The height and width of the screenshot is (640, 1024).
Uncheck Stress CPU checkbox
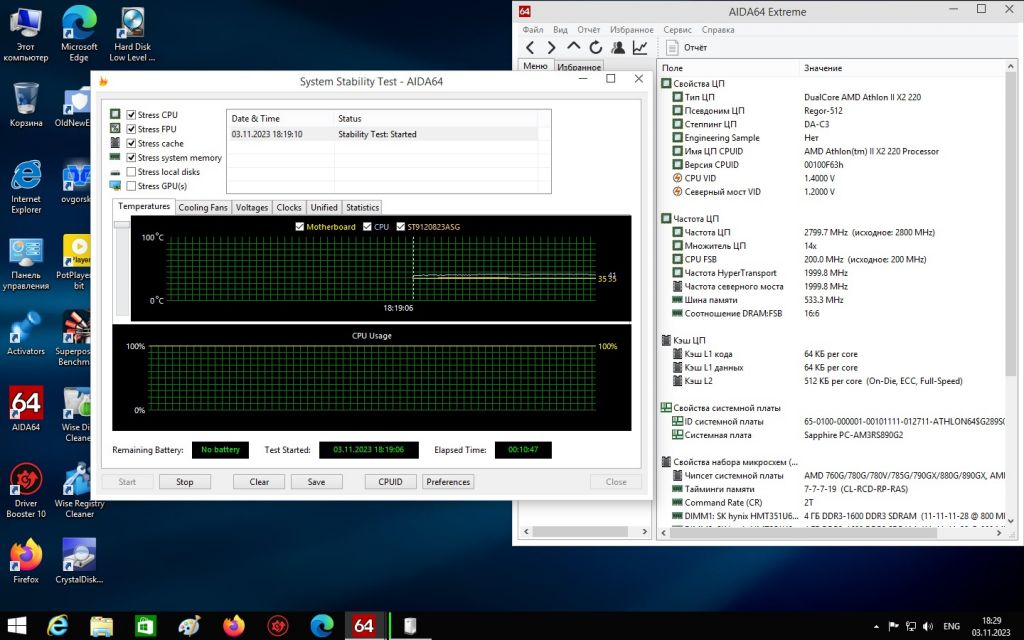click(131, 114)
